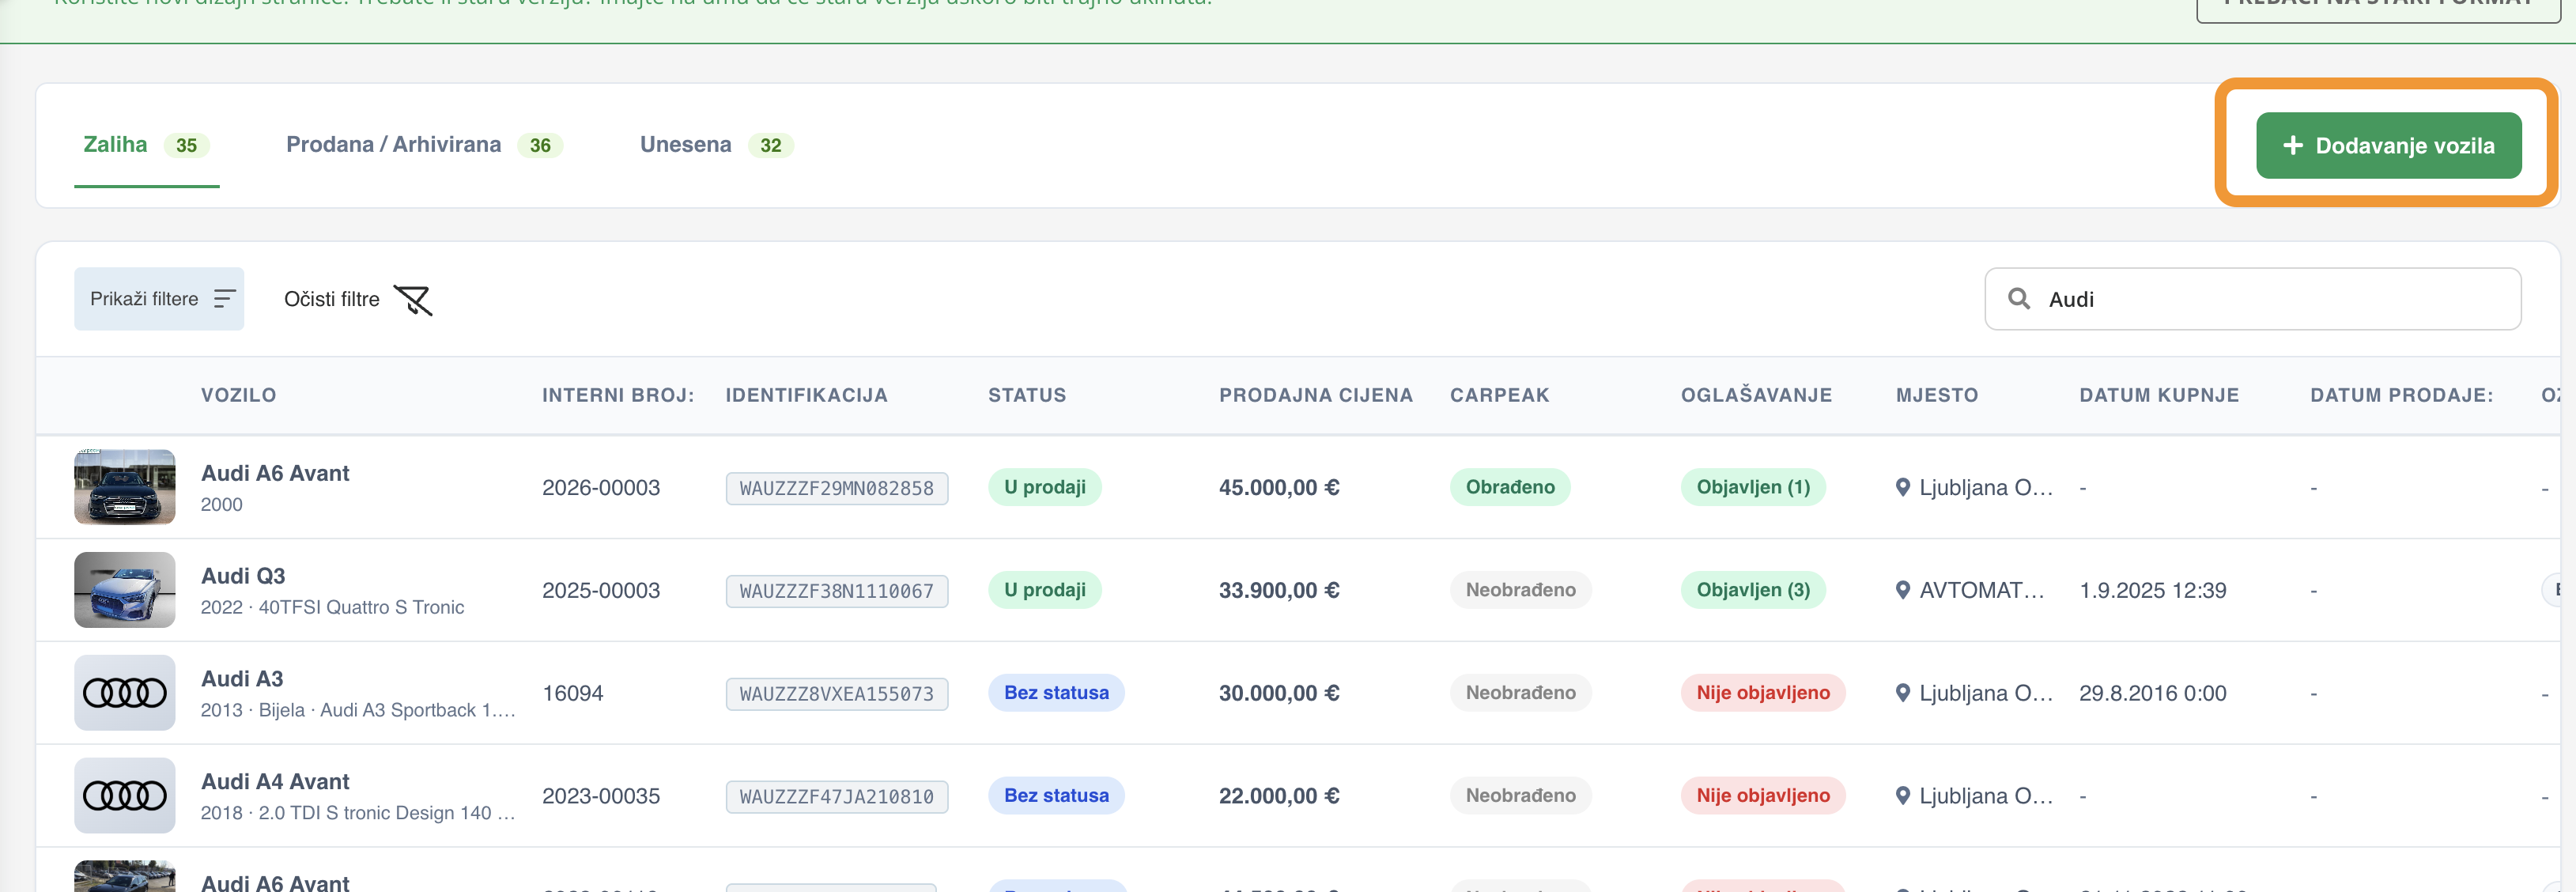This screenshot has height=892, width=2576.
Task: Click Nije objavljeno badge for Audi A3
Action: (x=1763, y=693)
